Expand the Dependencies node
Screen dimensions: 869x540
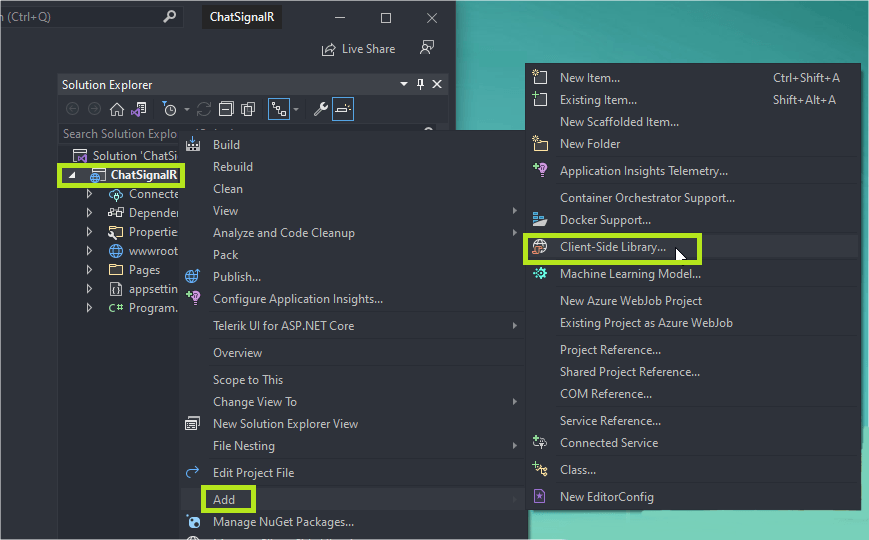click(x=89, y=213)
